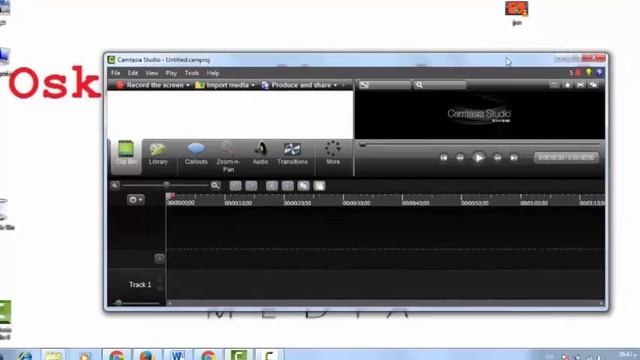The height and width of the screenshot is (360, 640).
Task: Click the add track plus button
Action: [160, 258]
